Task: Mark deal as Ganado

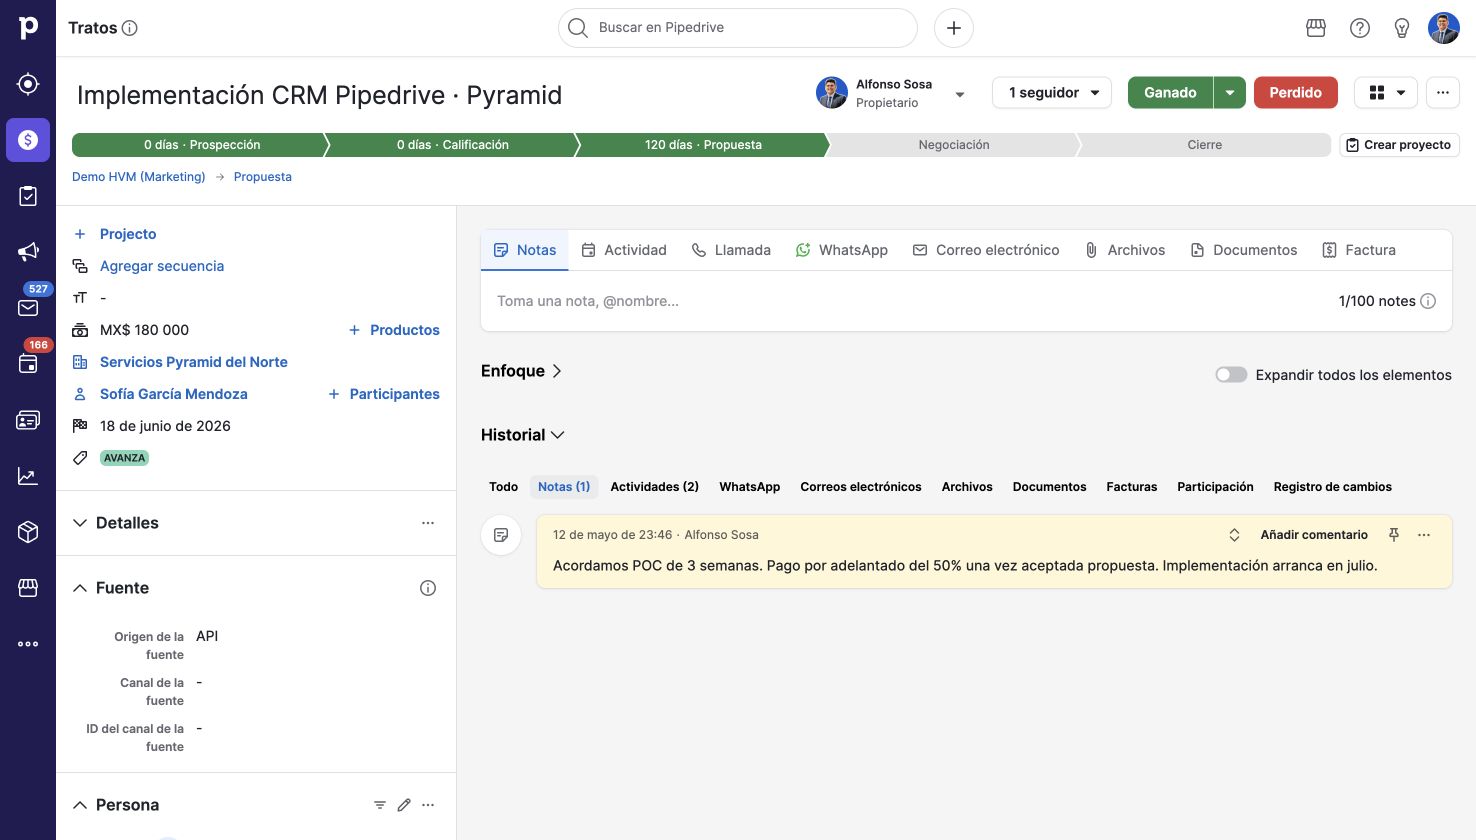Action: pos(1170,93)
